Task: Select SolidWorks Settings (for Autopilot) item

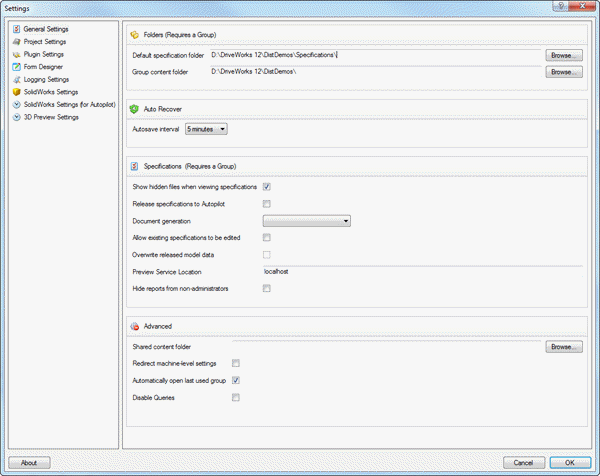Action: tap(65, 104)
